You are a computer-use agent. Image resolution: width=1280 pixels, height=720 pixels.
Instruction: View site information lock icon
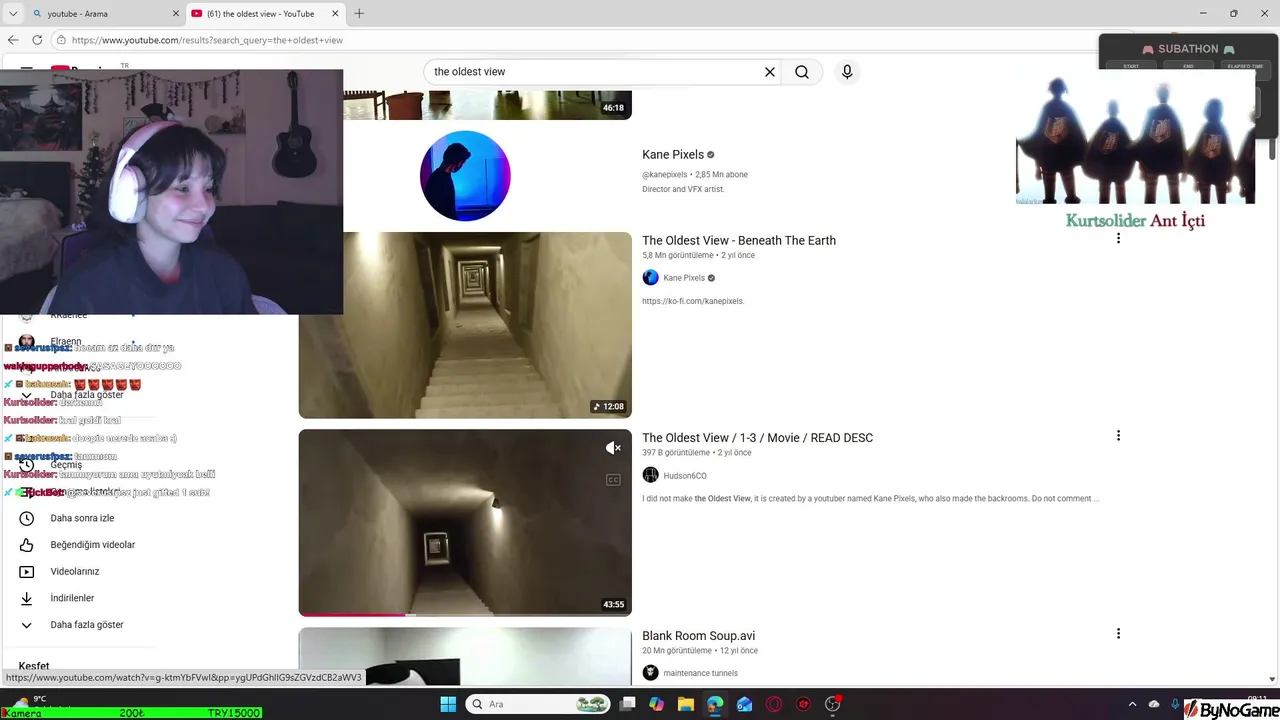click(x=61, y=40)
